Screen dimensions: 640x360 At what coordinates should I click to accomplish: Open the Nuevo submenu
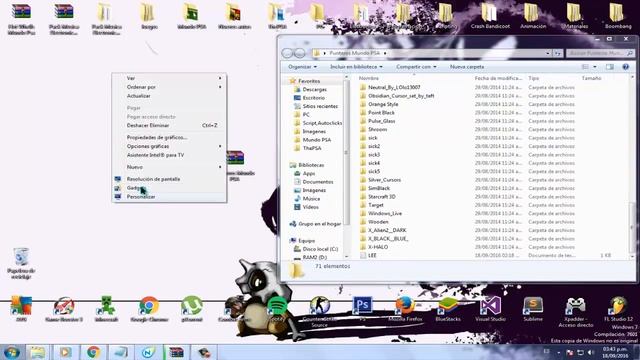(x=169, y=167)
